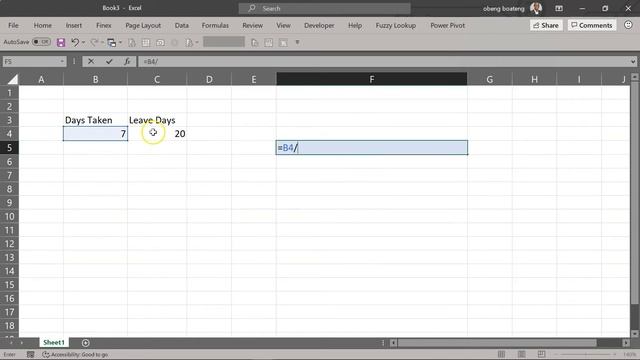Image resolution: width=640 pixels, height=360 pixels.
Task: Open the Power Pivot tab
Action: [448, 25]
